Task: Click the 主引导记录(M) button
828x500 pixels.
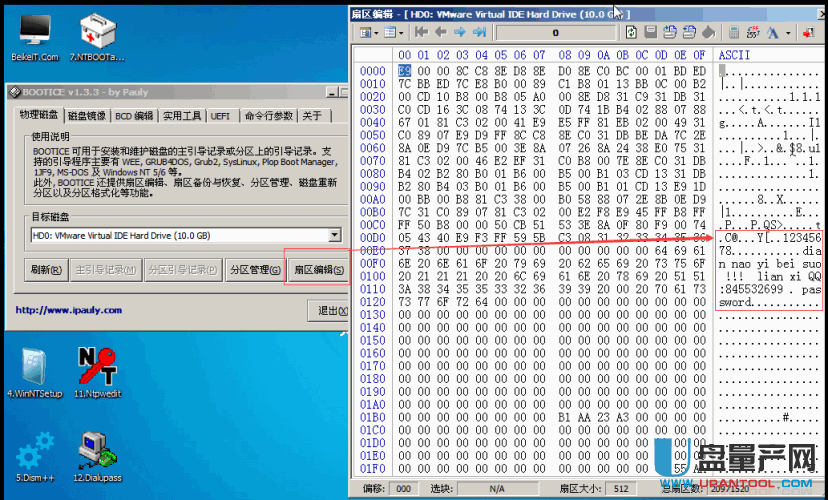Action: click(x=106, y=270)
